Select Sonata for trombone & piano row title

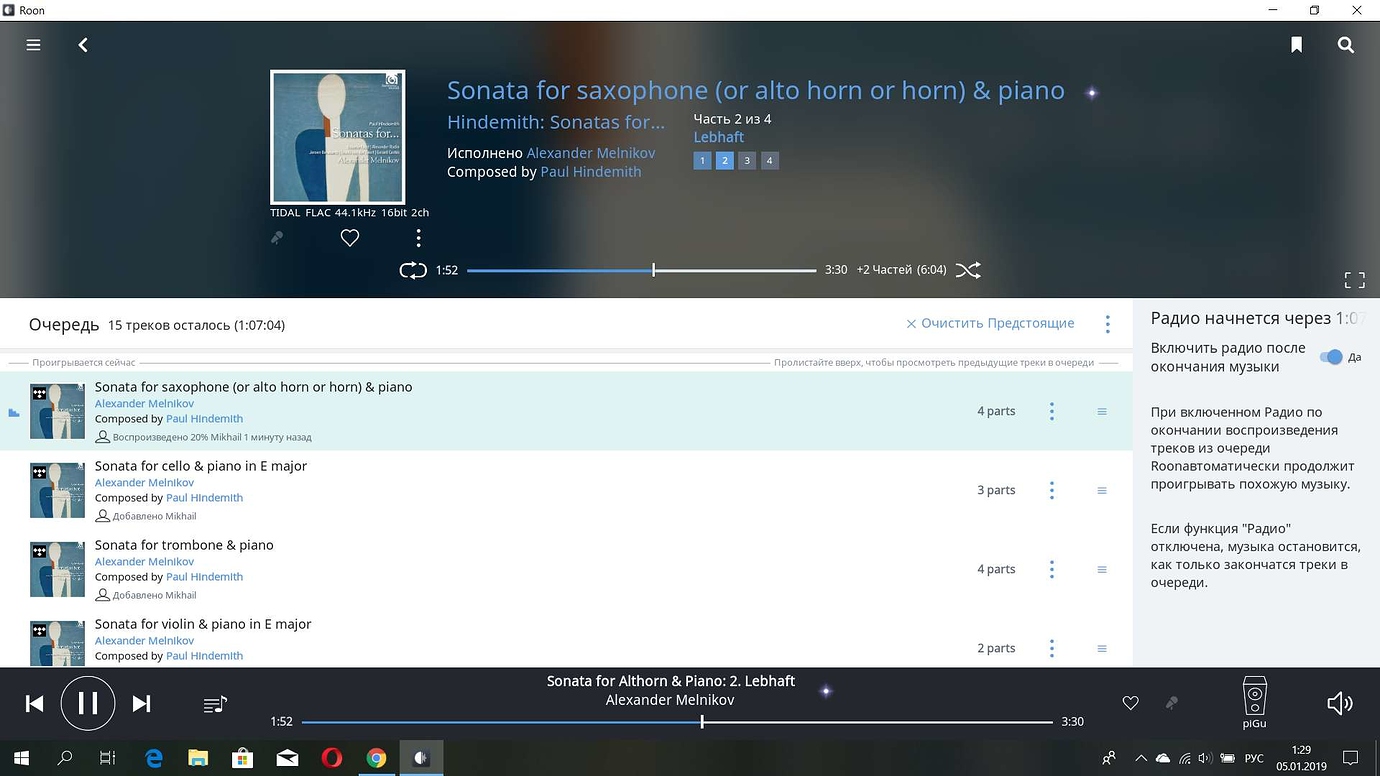click(x=184, y=545)
